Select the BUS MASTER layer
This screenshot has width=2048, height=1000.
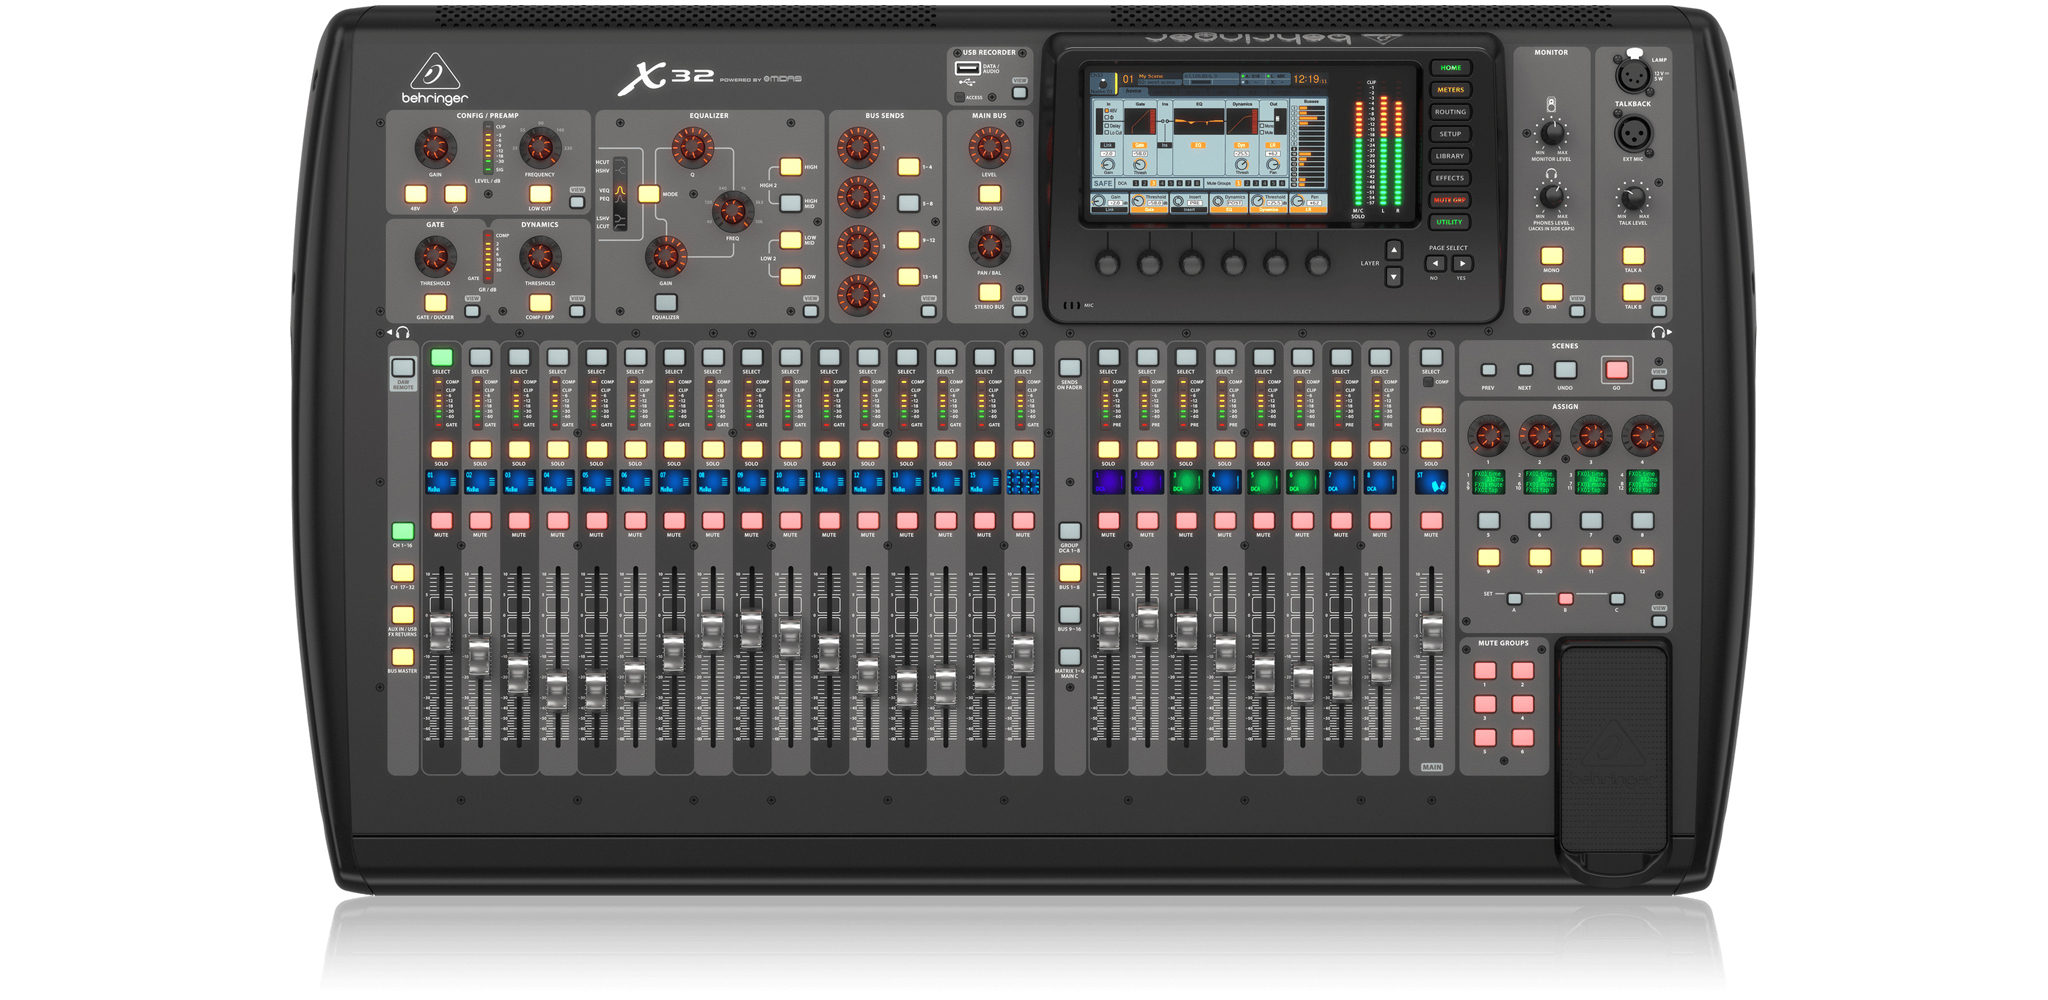pyautogui.click(x=404, y=655)
